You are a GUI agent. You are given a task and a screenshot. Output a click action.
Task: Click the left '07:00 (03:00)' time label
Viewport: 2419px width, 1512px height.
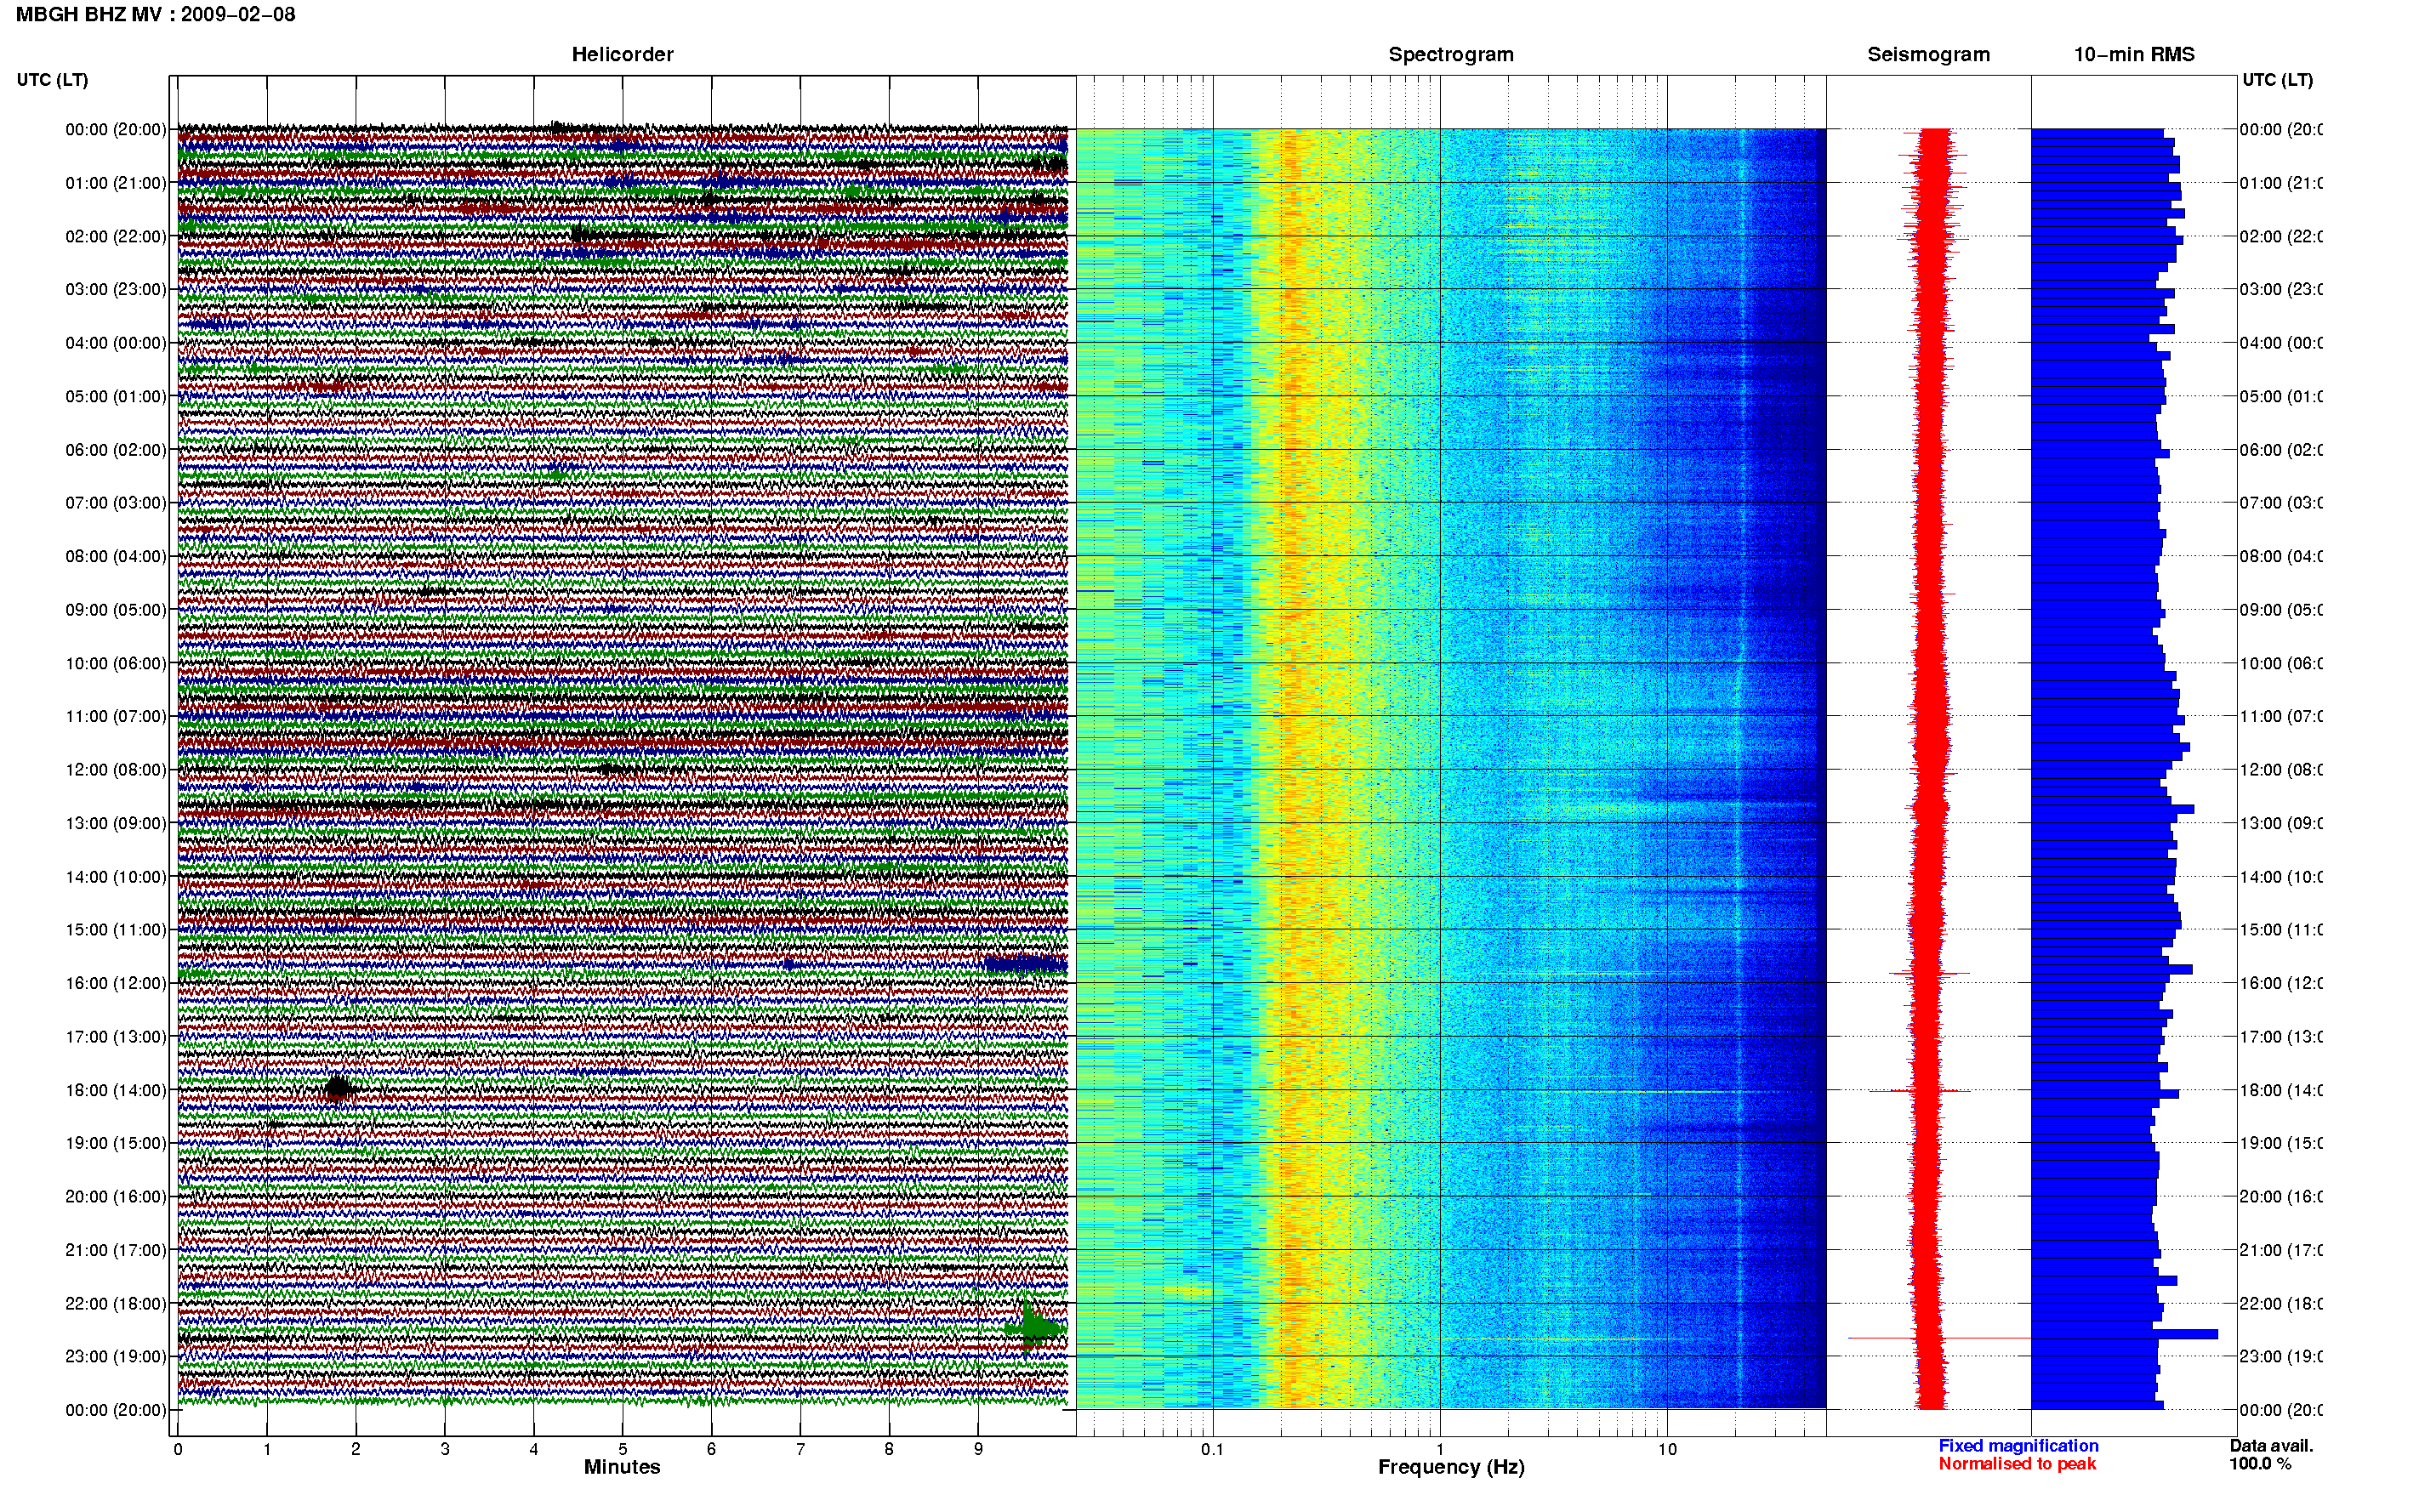[x=116, y=502]
